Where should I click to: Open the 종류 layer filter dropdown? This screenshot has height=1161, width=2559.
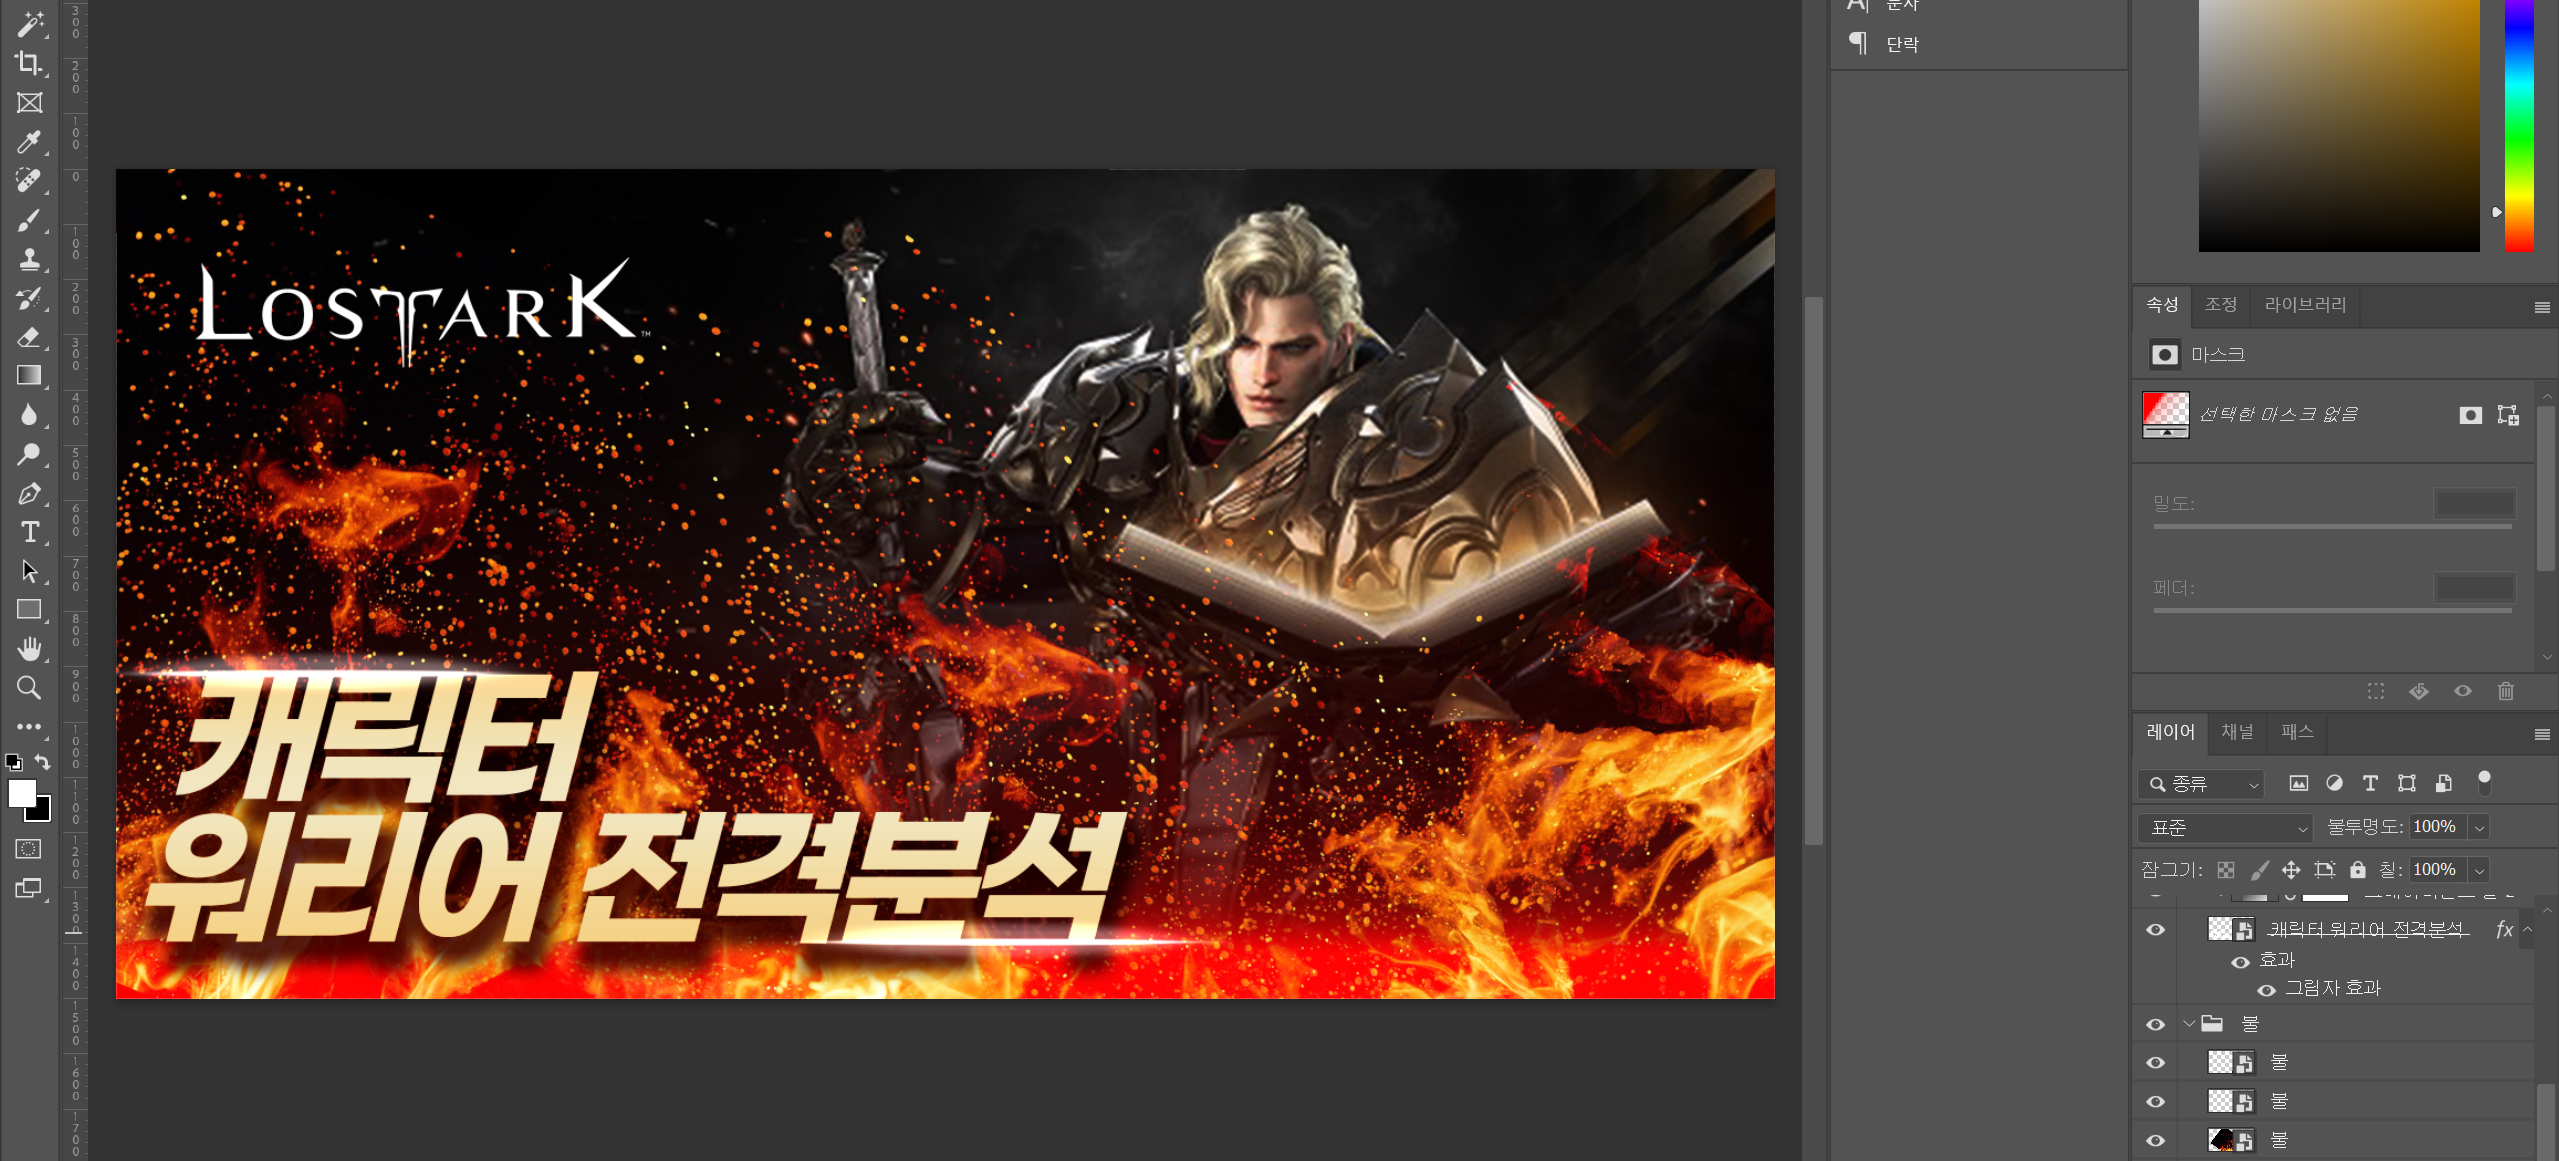pos(2200,784)
